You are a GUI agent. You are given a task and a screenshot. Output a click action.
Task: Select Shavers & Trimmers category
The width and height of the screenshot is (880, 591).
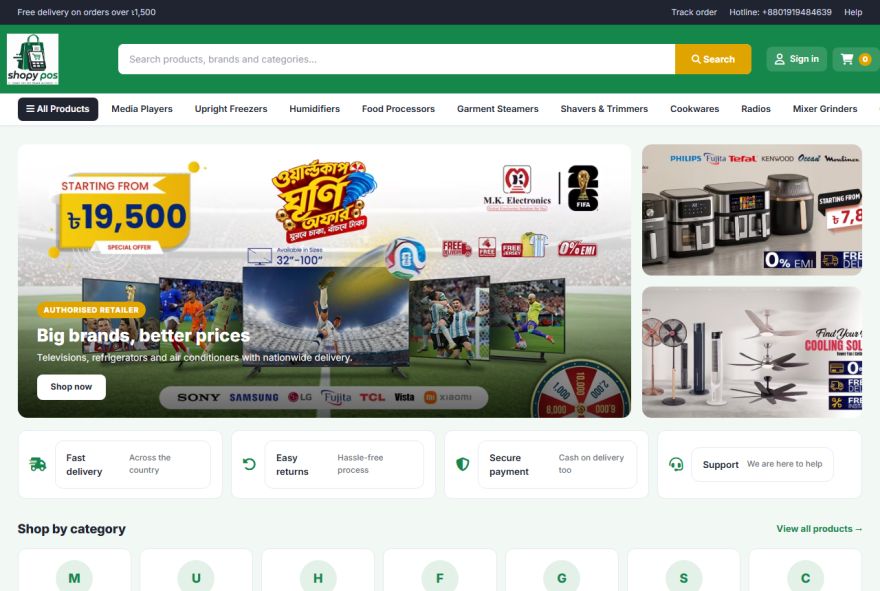pos(604,109)
